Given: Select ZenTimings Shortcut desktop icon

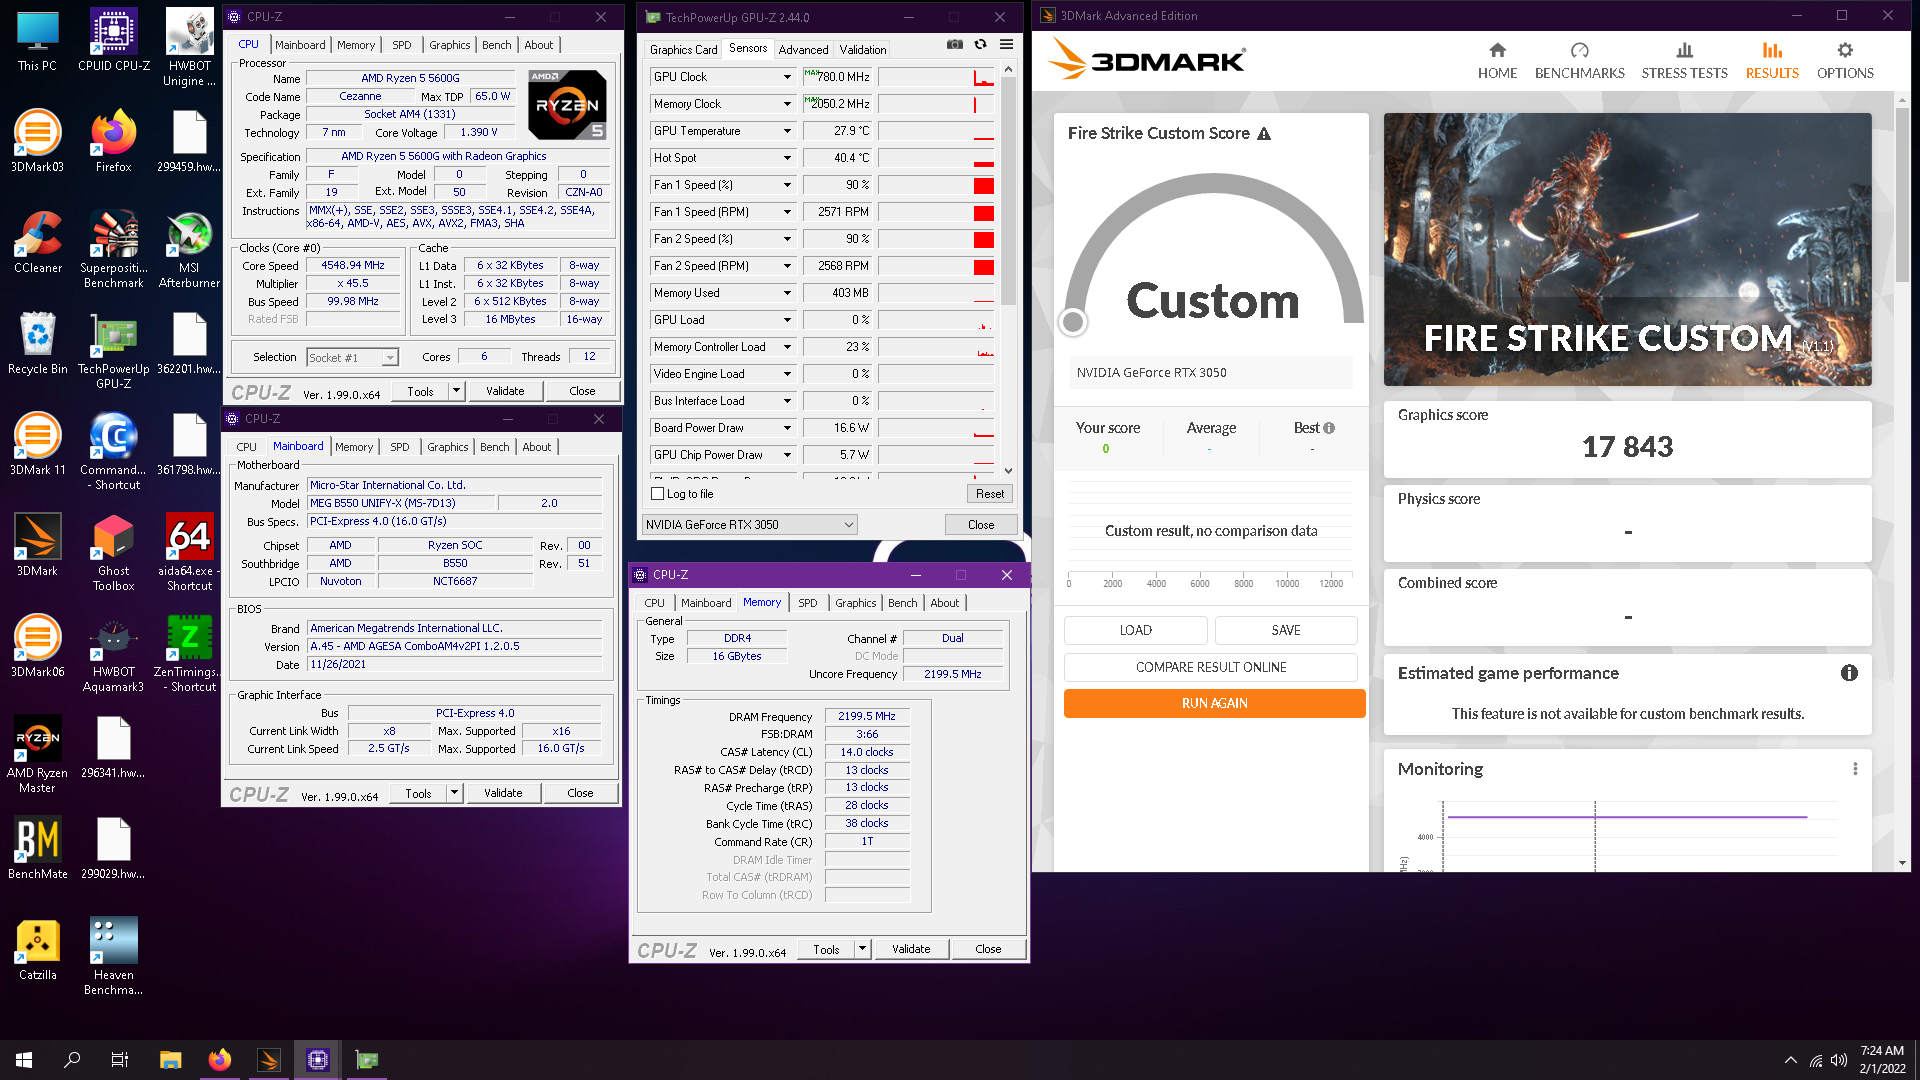Looking at the screenshot, I should pyautogui.click(x=189, y=654).
